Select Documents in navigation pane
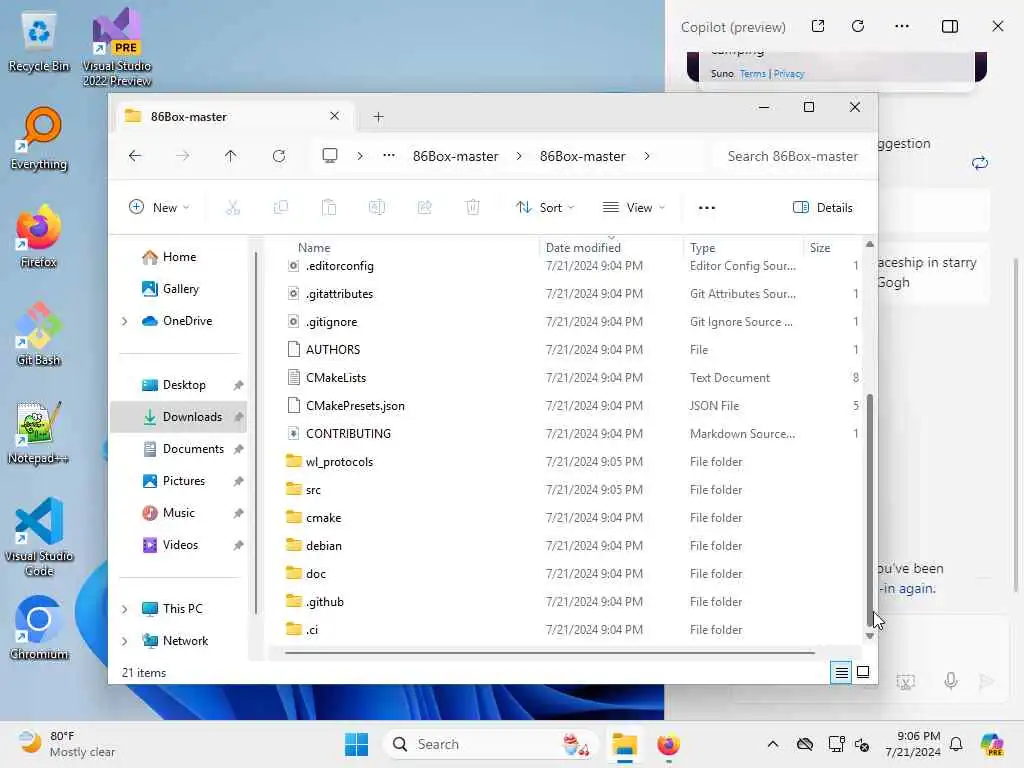Image resolution: width=1024 pixels, height=768 pixels. 181,449
